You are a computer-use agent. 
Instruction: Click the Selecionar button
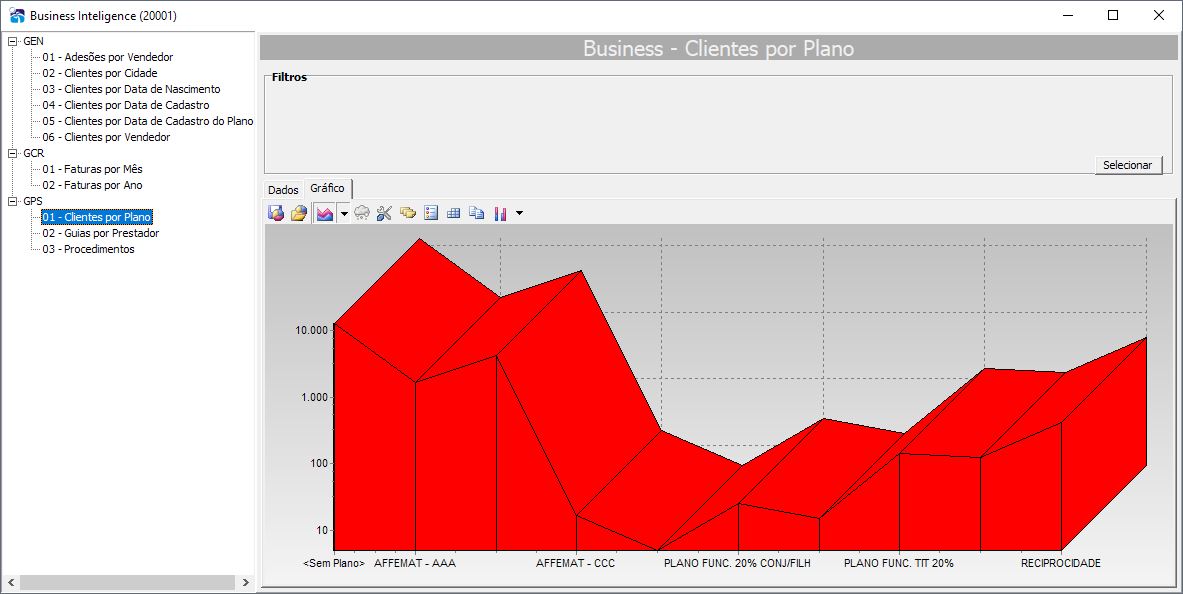pos(1128,165)
